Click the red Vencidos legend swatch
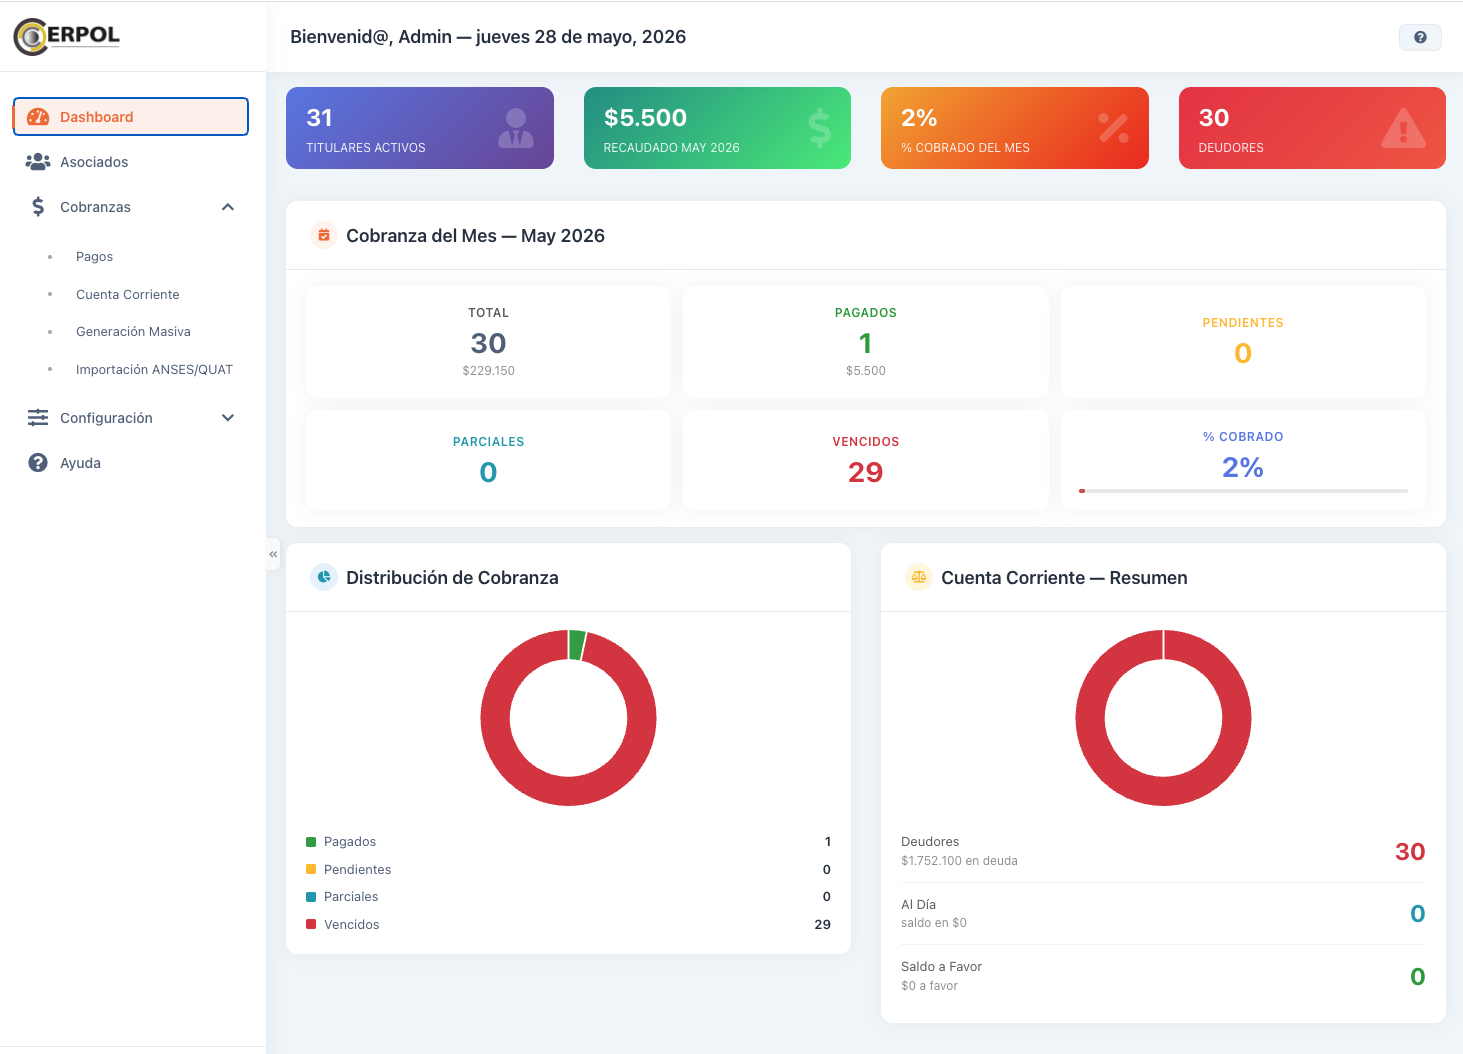Screen dimensions: 1463x1054 coord(311,924)
